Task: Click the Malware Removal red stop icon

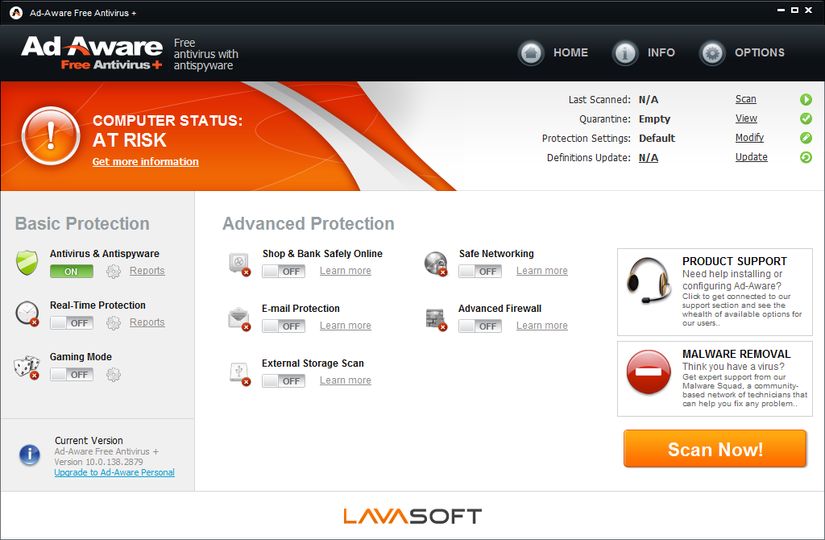Action: pyautogui.click(x=648, y=371)
